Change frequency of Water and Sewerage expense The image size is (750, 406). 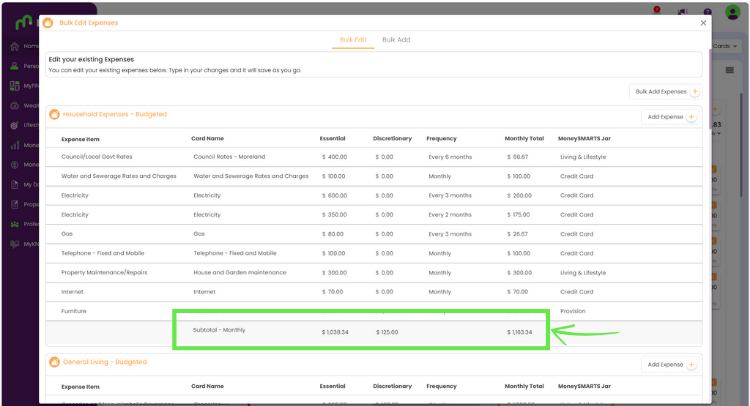pos(440,176)
